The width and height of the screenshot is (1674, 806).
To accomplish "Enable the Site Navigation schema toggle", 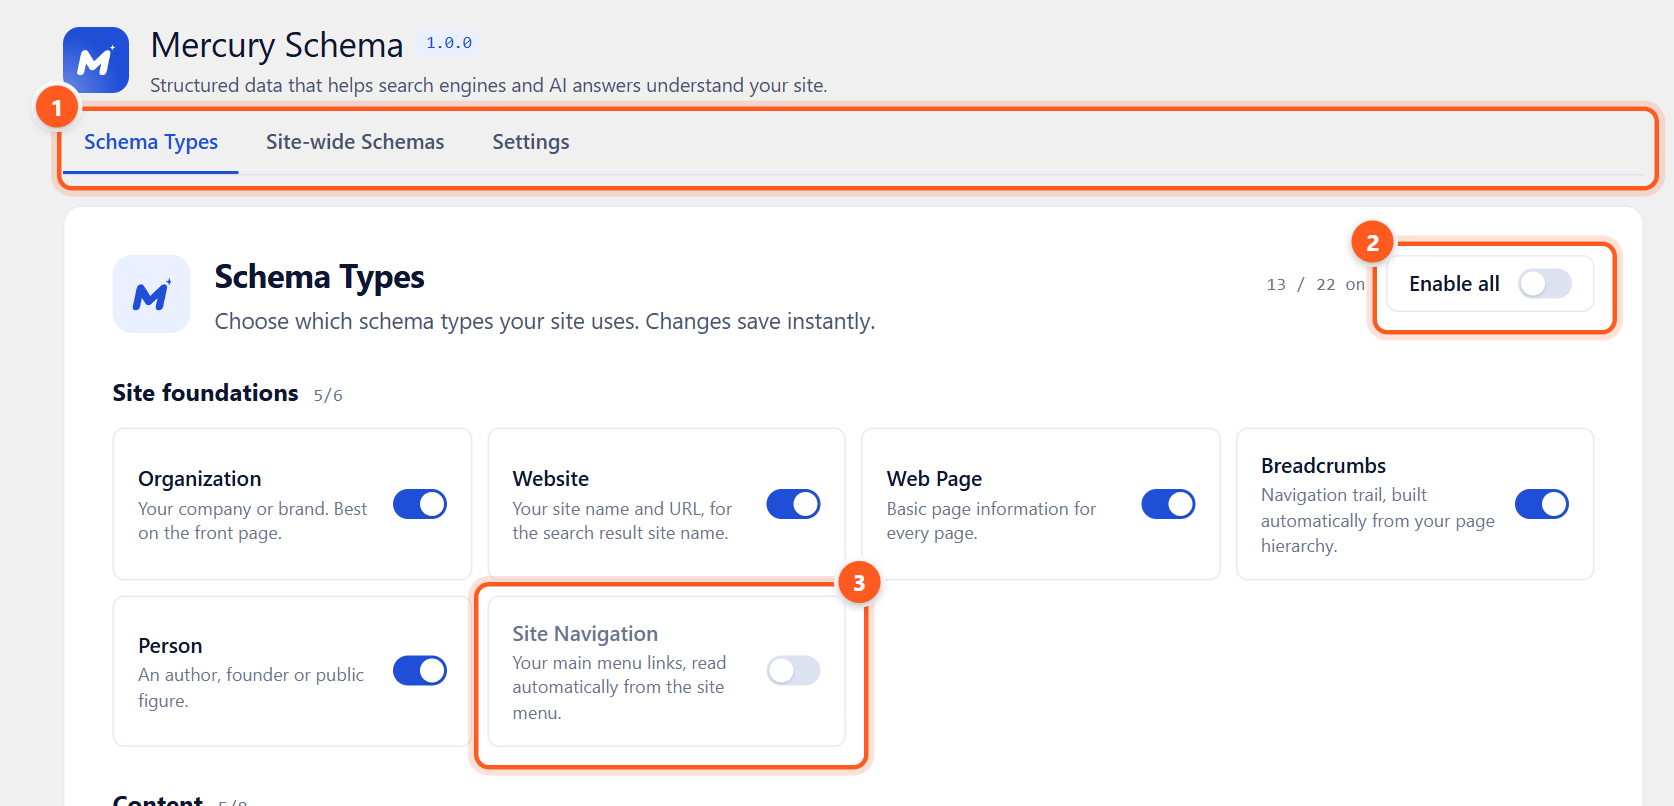I will pyautogui.click(x=794, y=670).
